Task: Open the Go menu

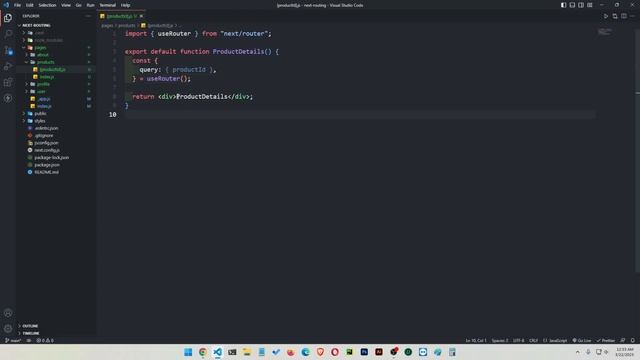Action: pyautogui.click(x=78, y=5)
